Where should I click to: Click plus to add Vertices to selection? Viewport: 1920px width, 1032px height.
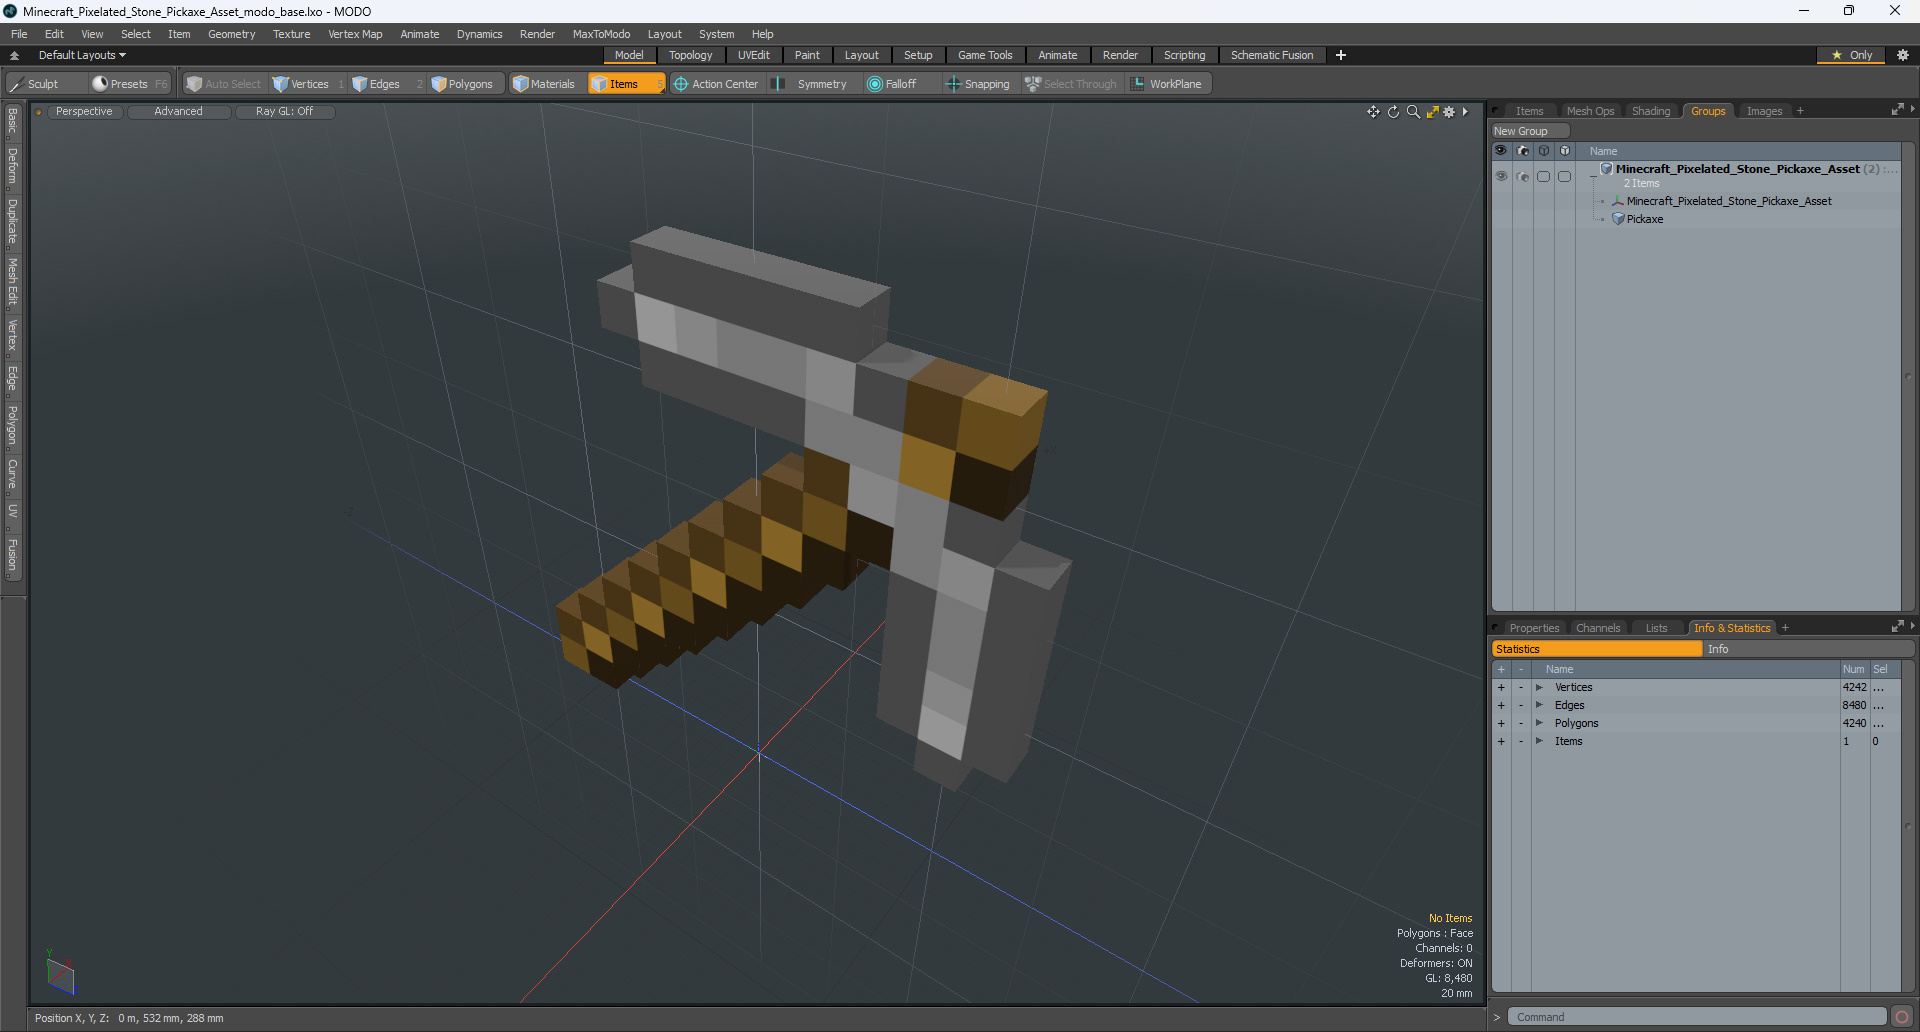(x=1501, y=687)
